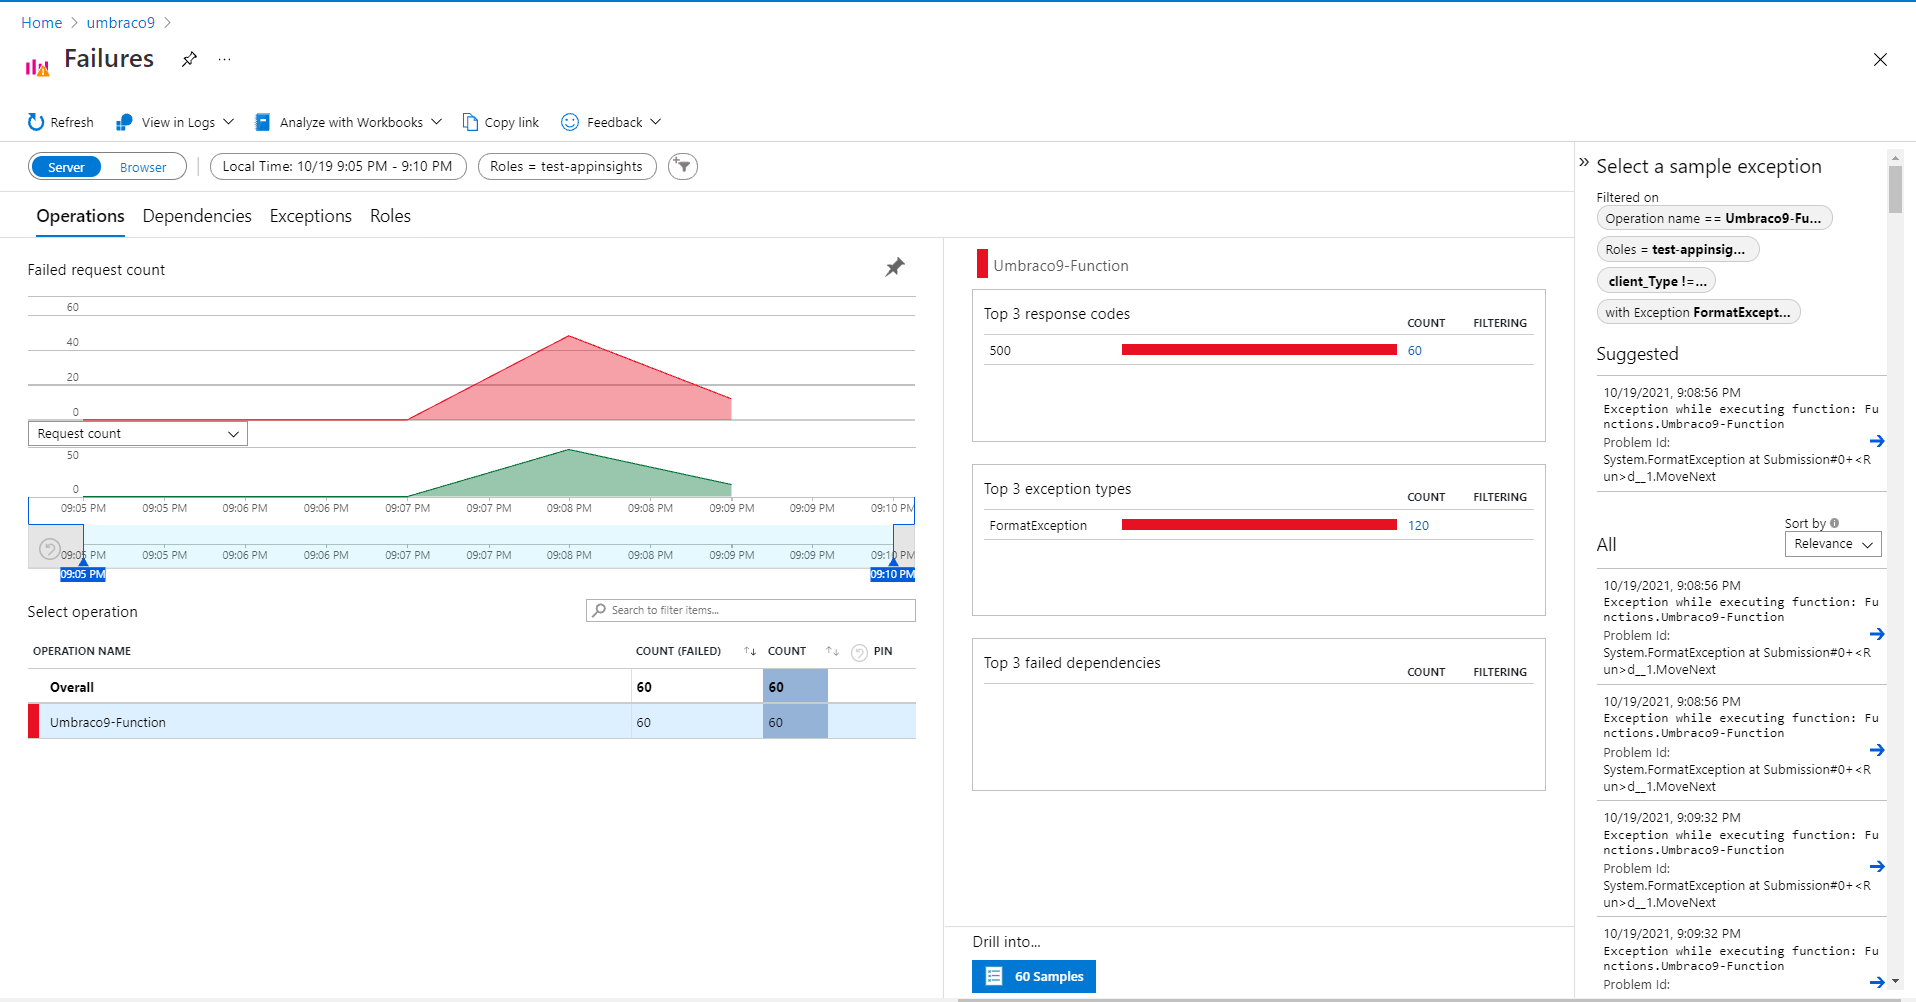Click the PIN column icon
This screenshot has width=1916, height=1002.
click(x=859, y=653)
